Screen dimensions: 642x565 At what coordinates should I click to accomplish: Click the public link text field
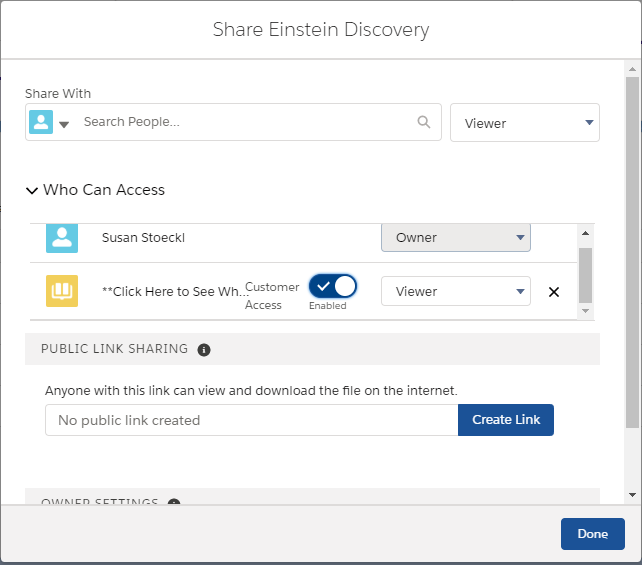click(x=251, y=420)
